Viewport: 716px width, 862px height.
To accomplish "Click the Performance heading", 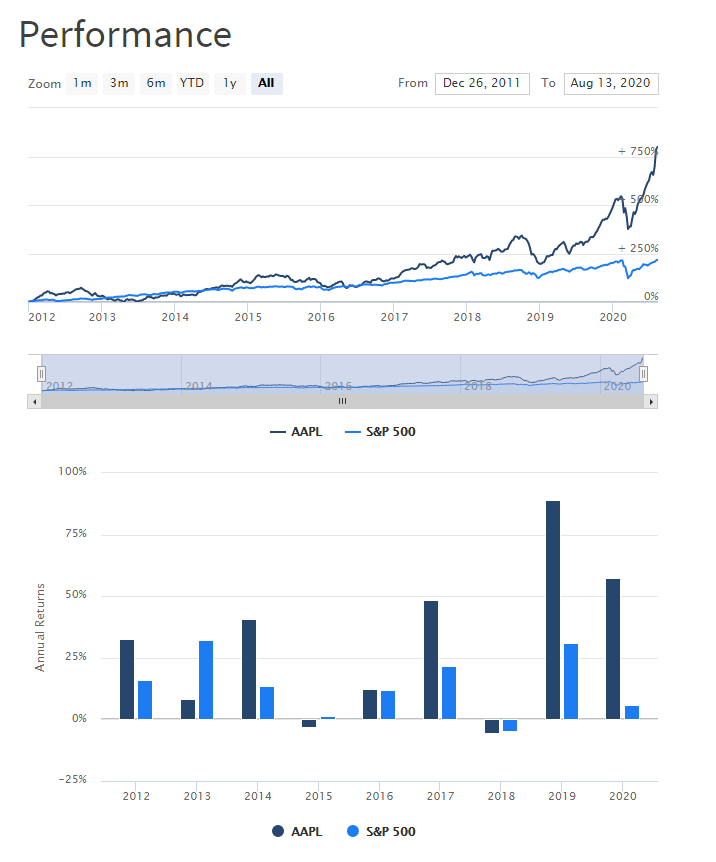I will [125, 35].
